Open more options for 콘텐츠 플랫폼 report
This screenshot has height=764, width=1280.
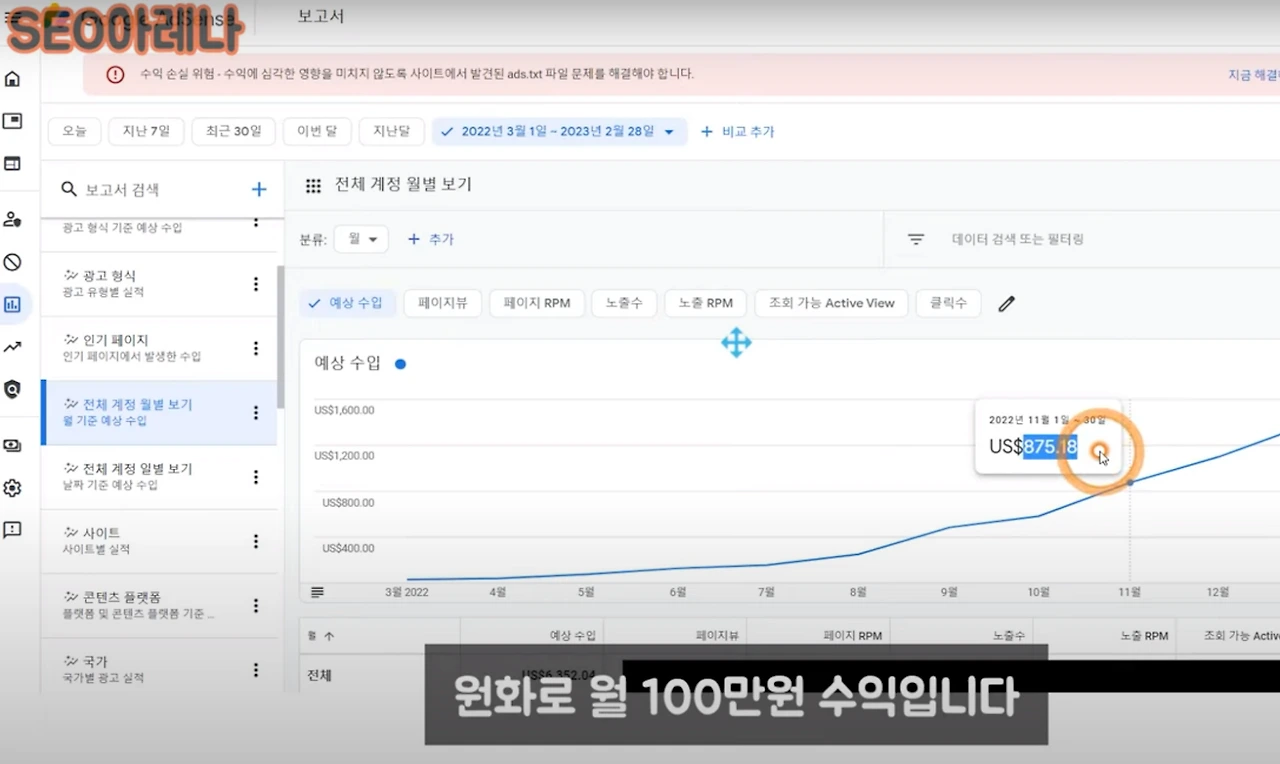coord(256,605)
